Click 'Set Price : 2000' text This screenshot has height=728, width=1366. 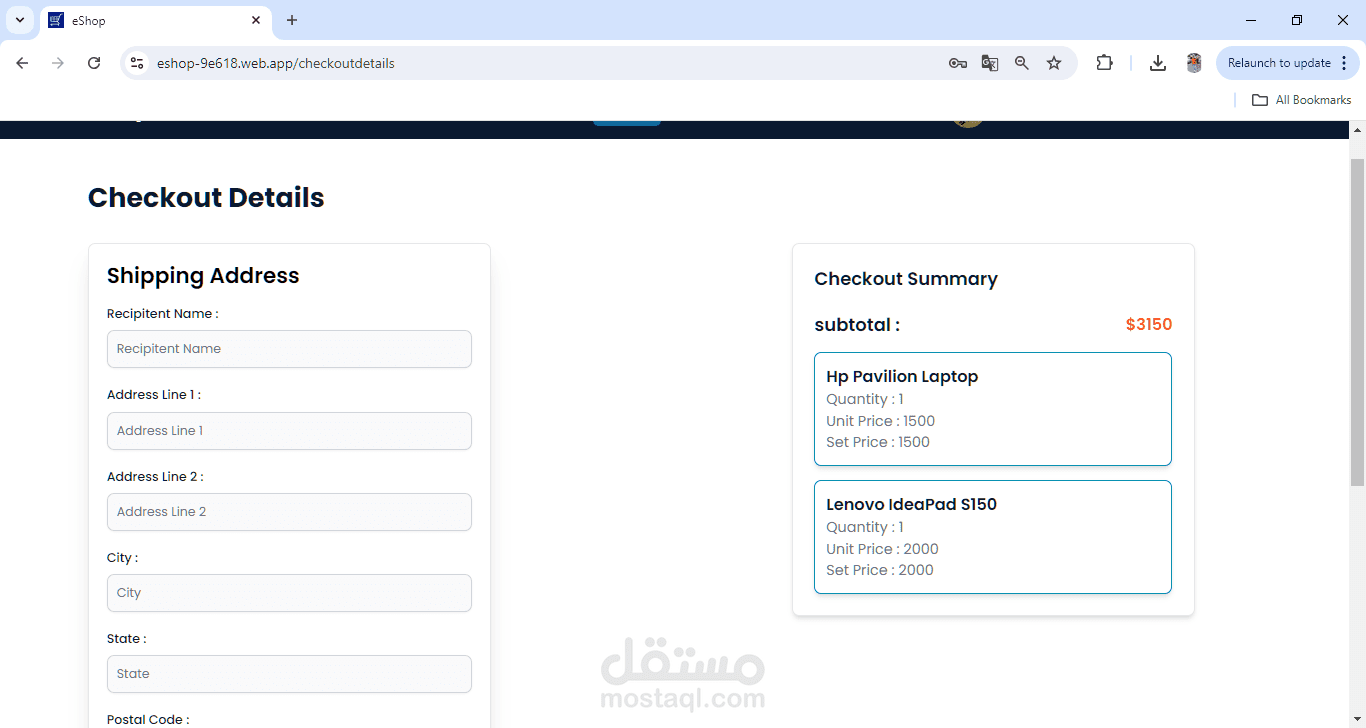pyautogui.click(x=880, y=570)
